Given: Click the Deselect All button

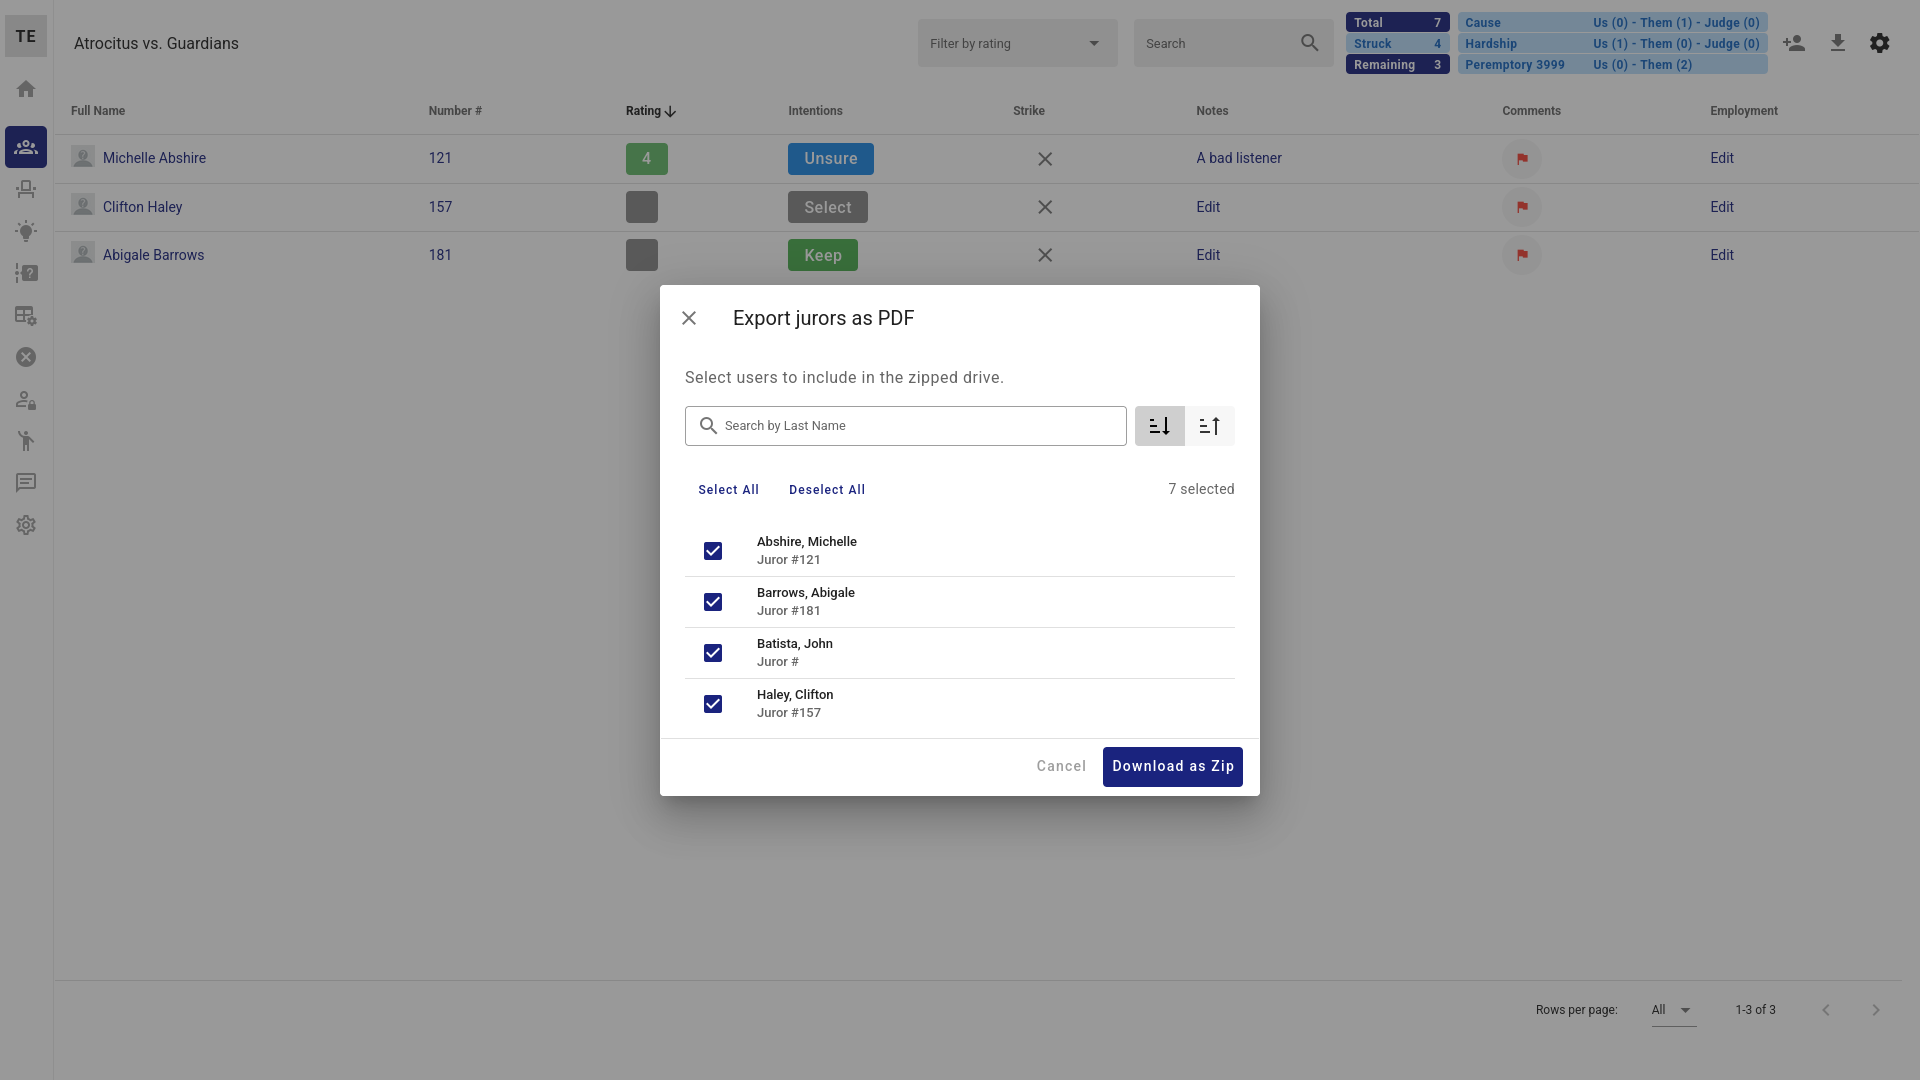Looking at the screenshot, I should [x=827, y=490].
